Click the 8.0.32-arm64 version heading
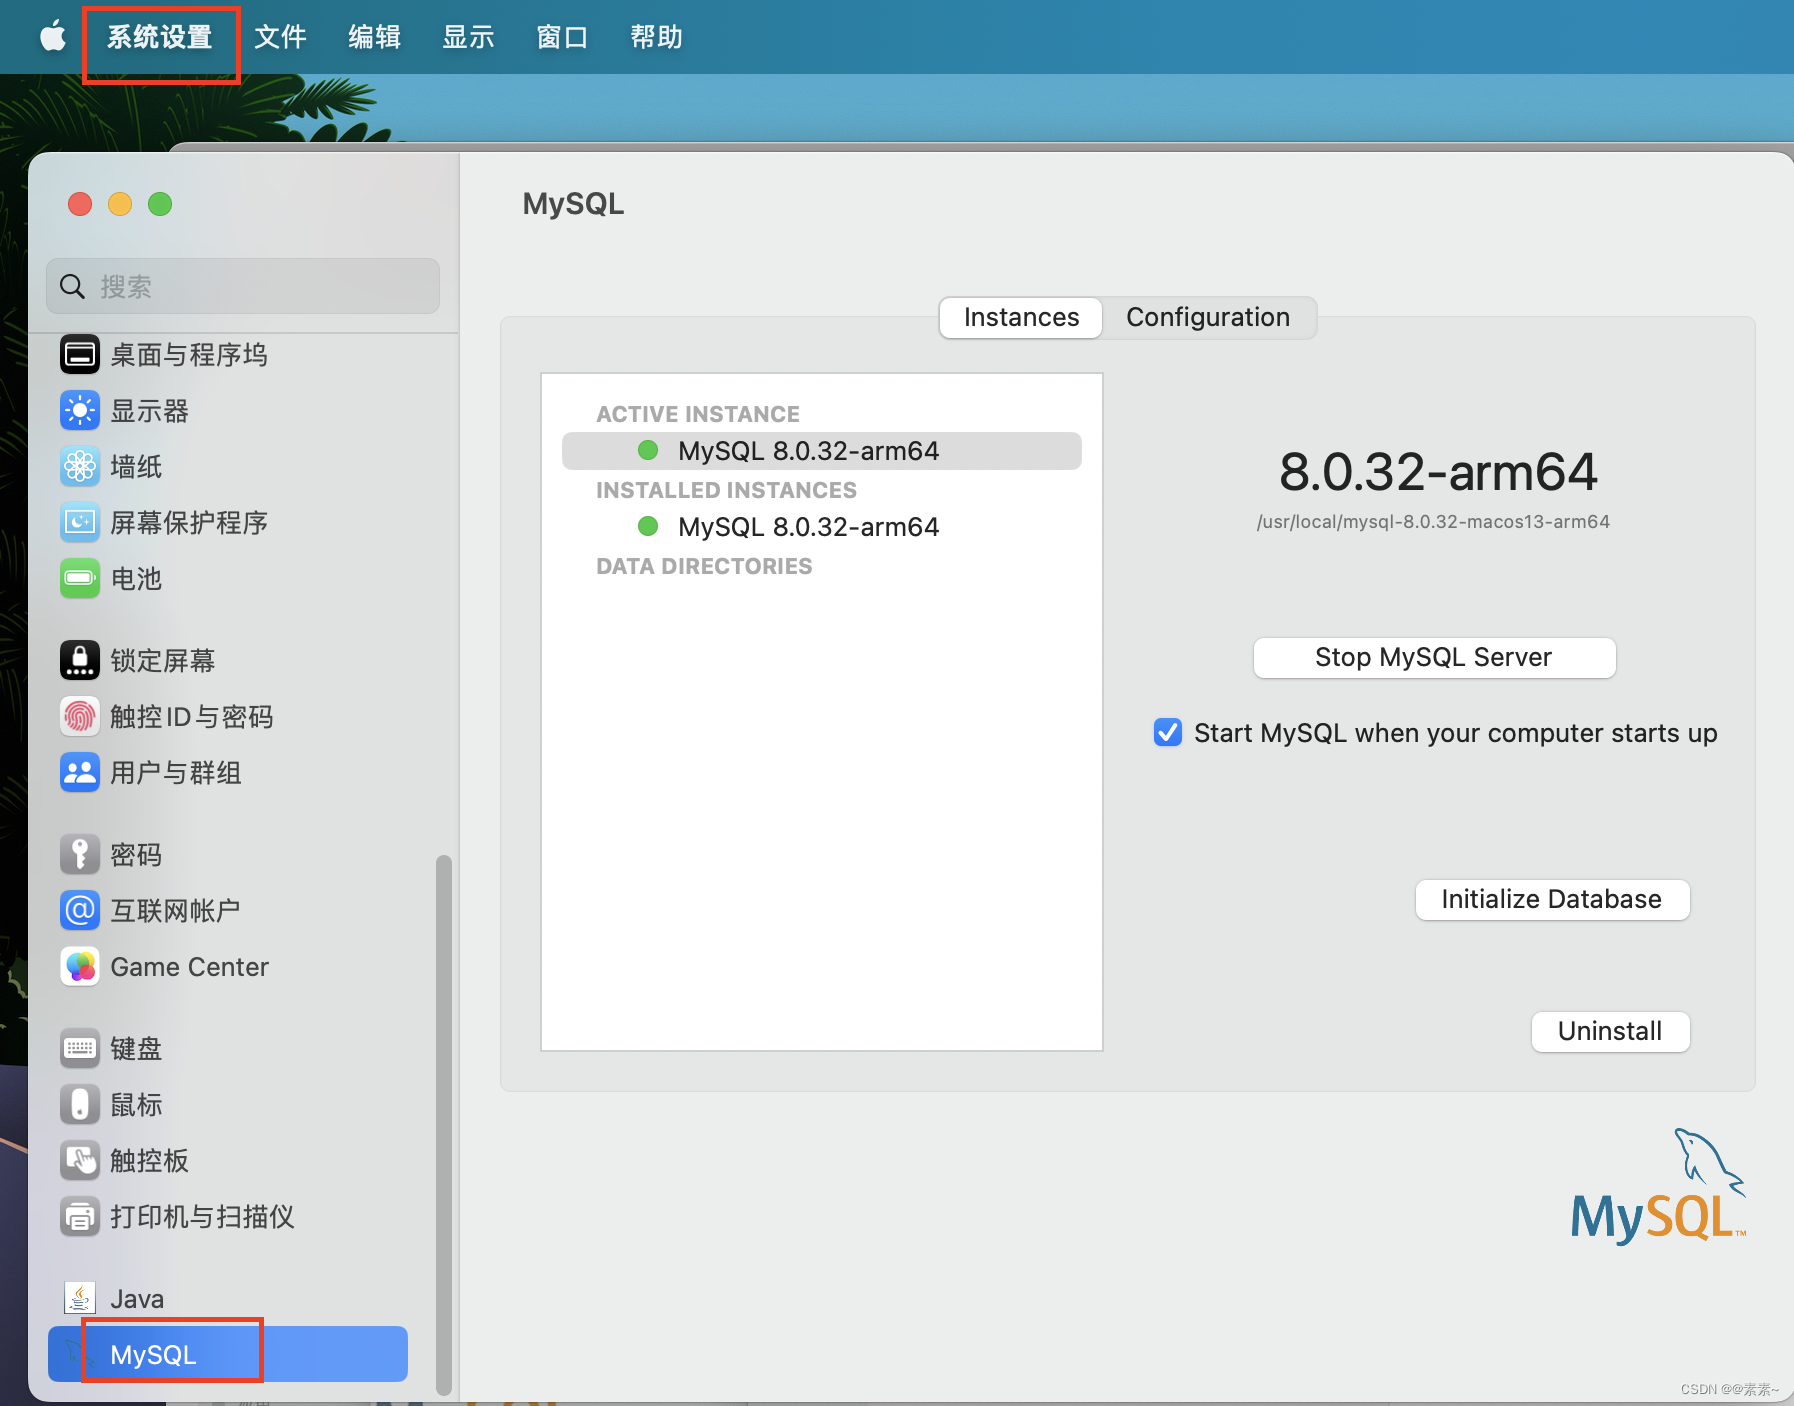1794x1406 pixels. (x=1438, y=471)
